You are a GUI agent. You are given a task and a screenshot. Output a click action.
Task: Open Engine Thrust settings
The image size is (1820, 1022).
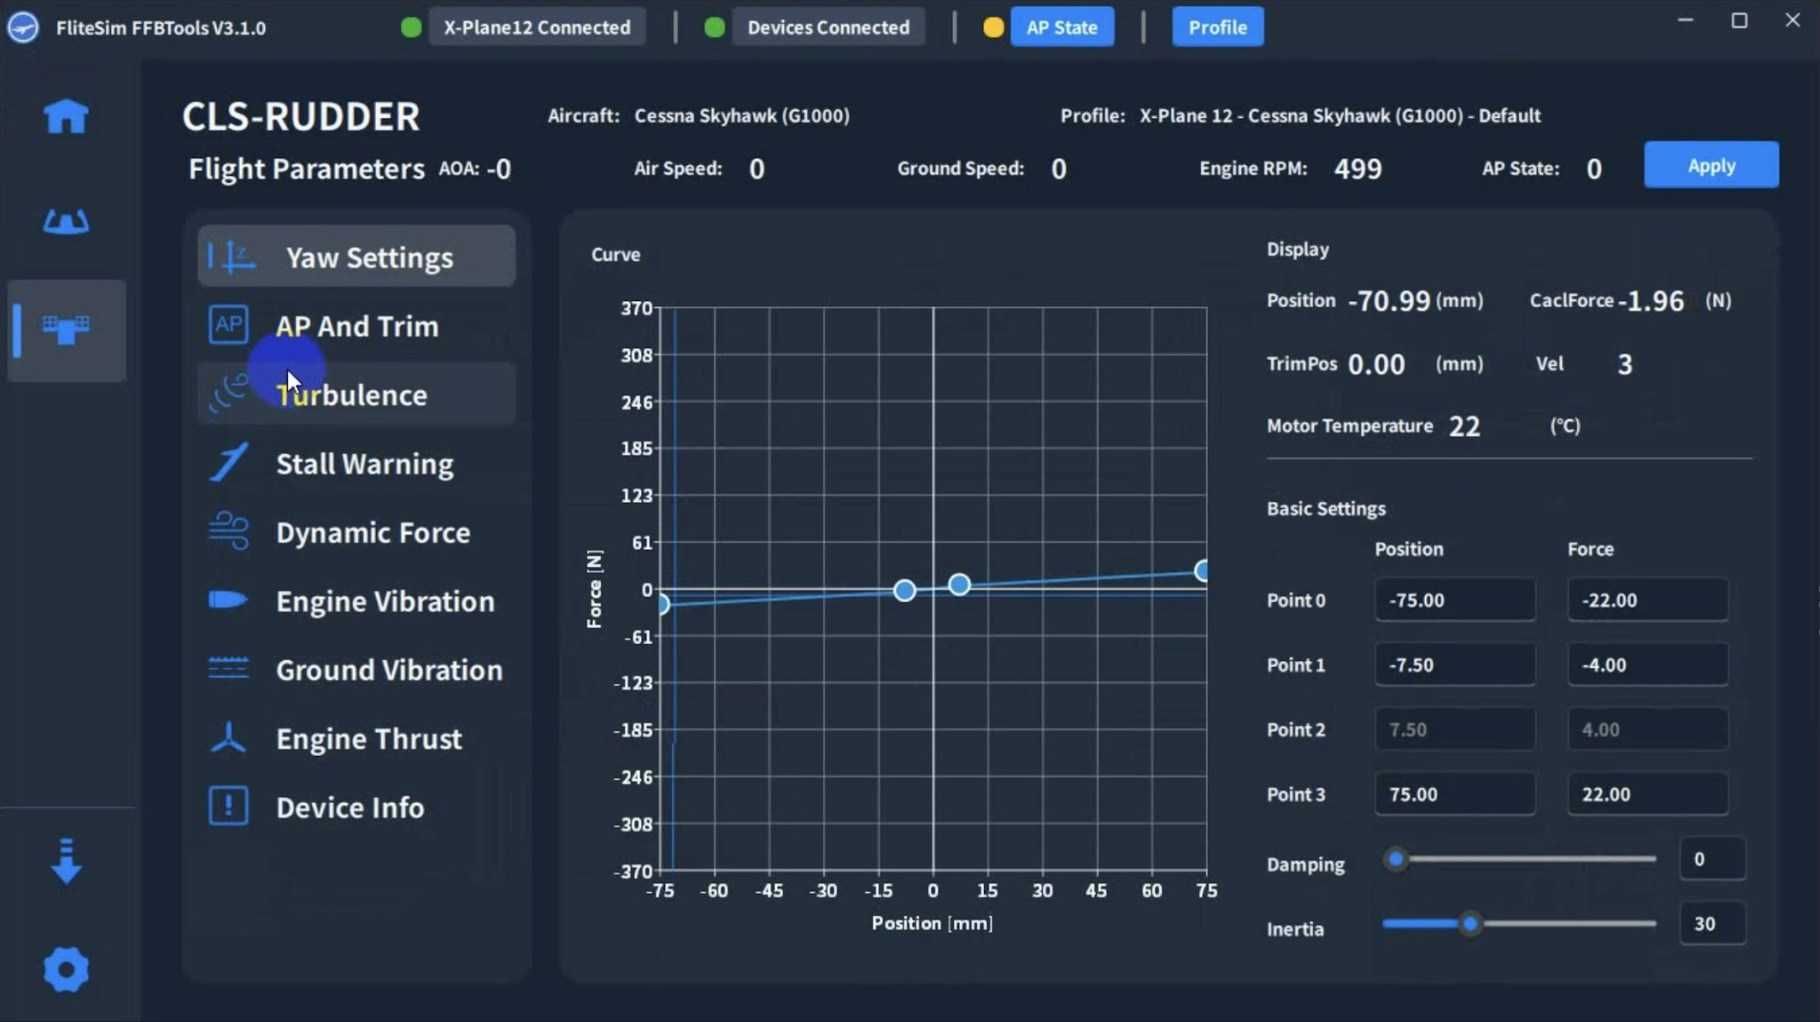[356, 739]
